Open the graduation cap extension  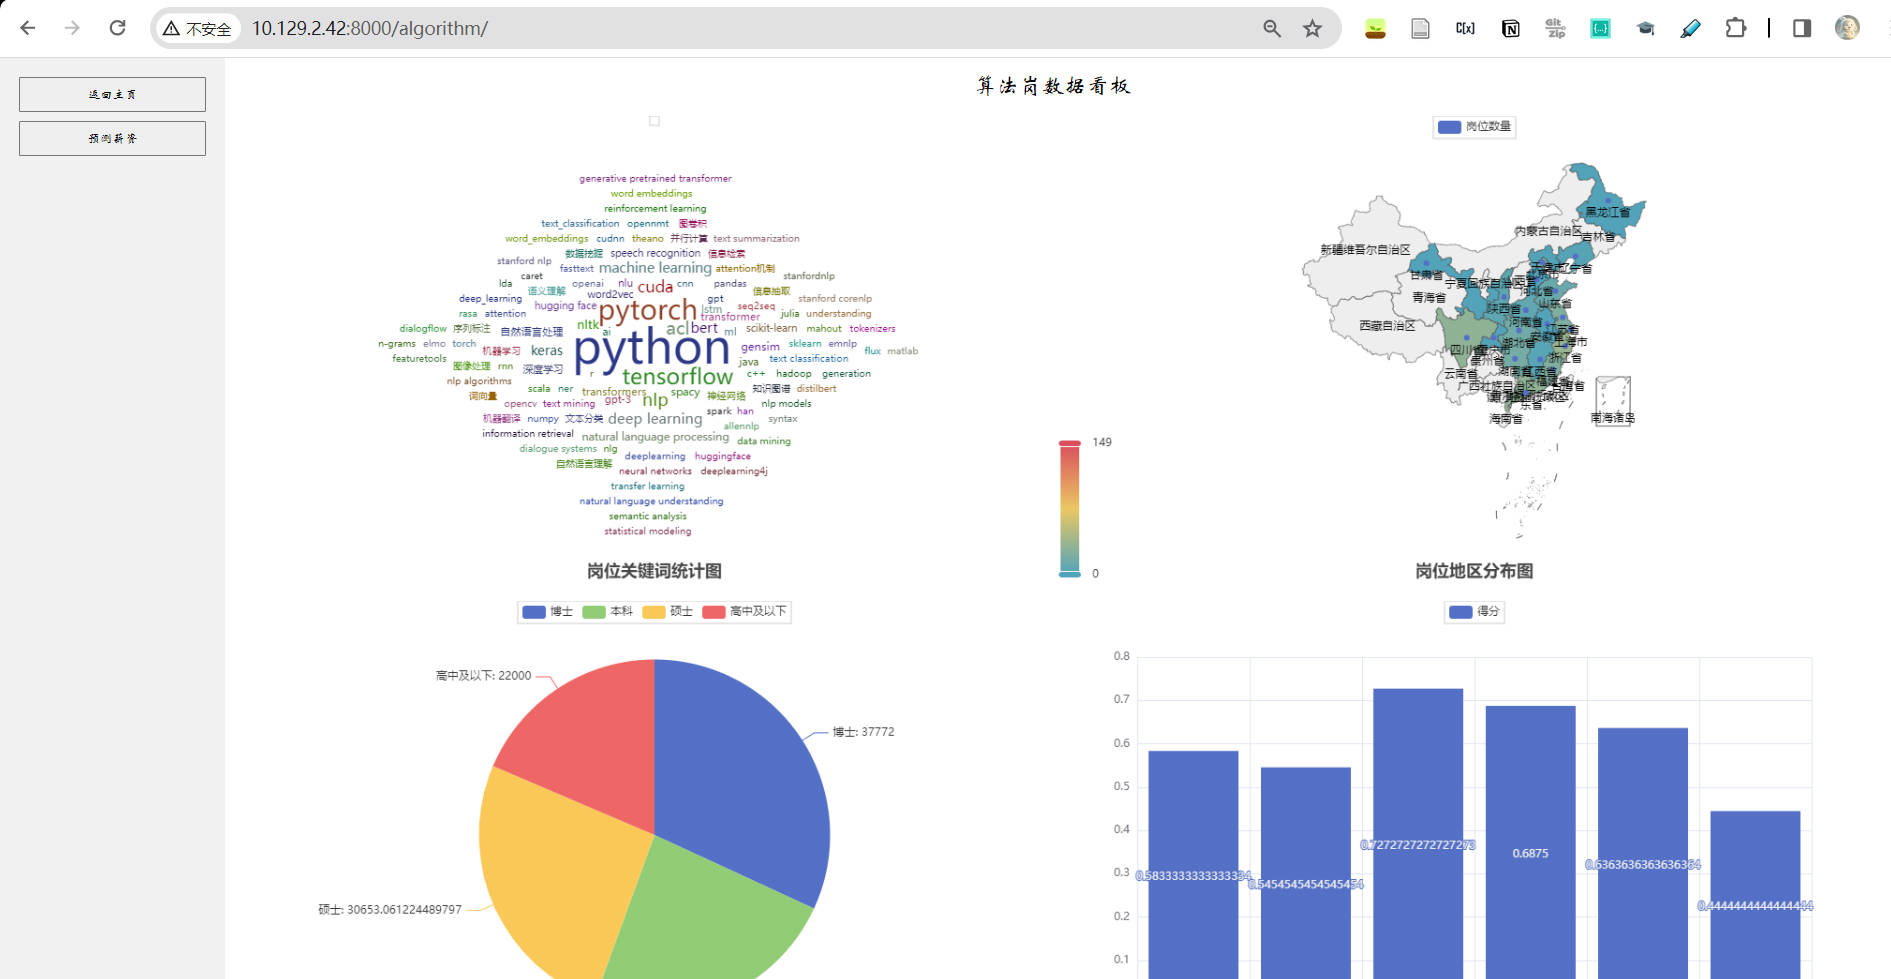click(1645, 29)
